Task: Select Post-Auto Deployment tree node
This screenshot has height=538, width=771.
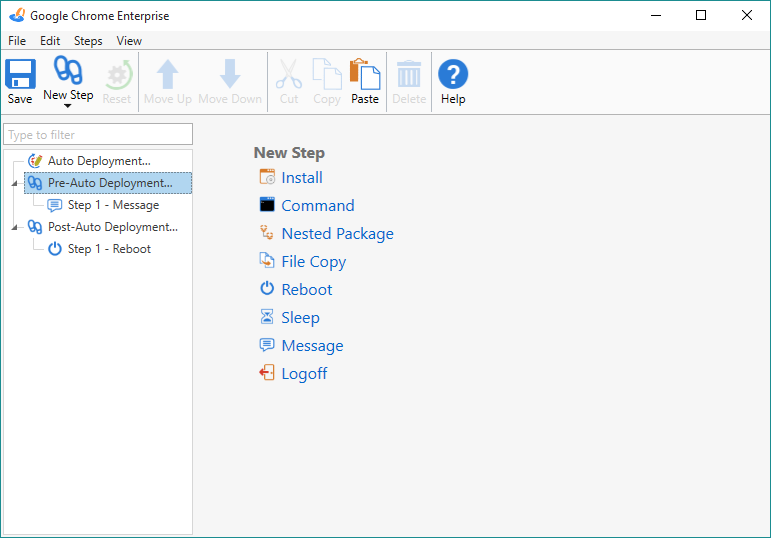Action: pyautogui.click(x=113, y=227)
